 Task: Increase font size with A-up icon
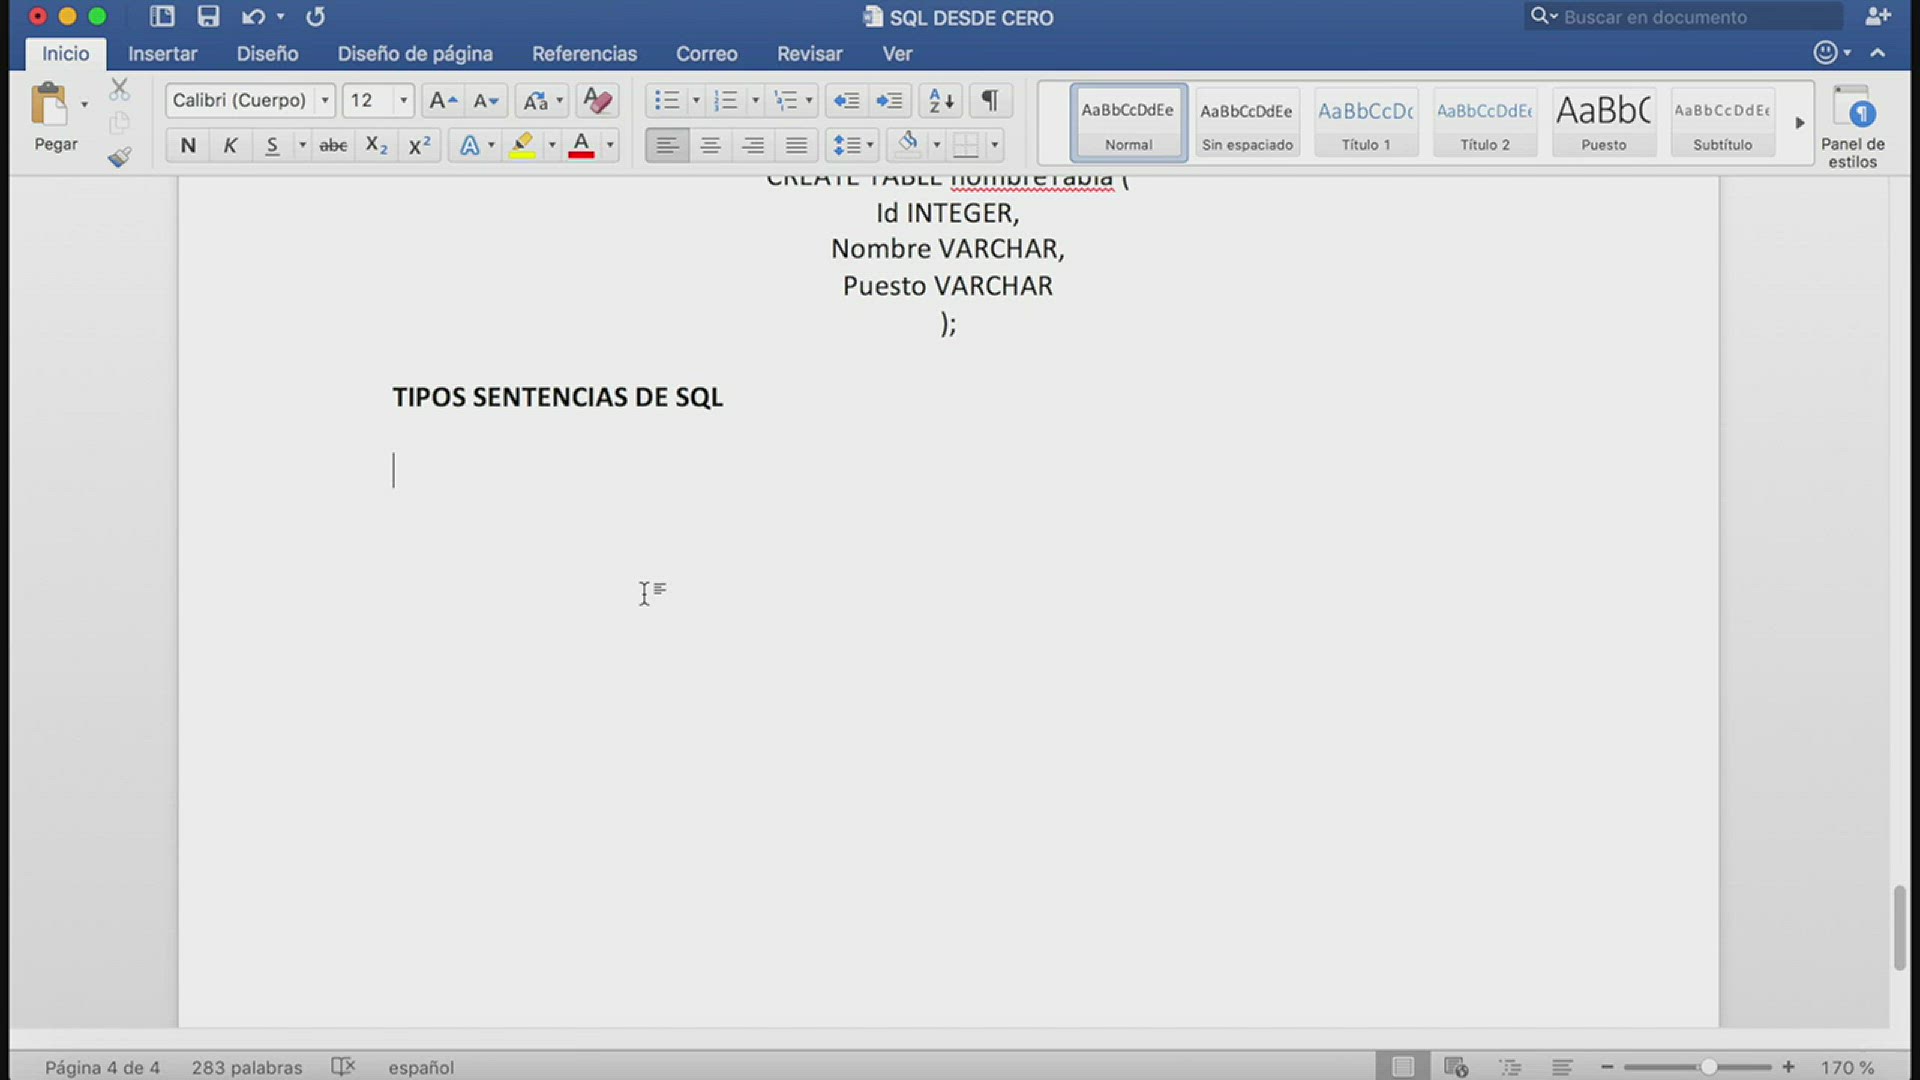pos(442,100)
